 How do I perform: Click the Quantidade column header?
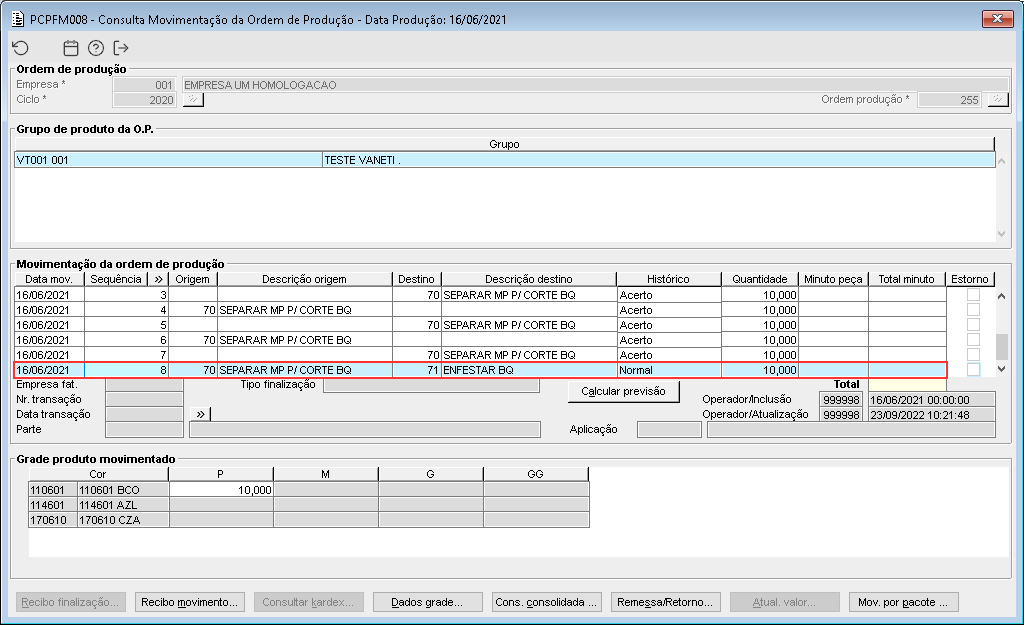pos(760,279)
